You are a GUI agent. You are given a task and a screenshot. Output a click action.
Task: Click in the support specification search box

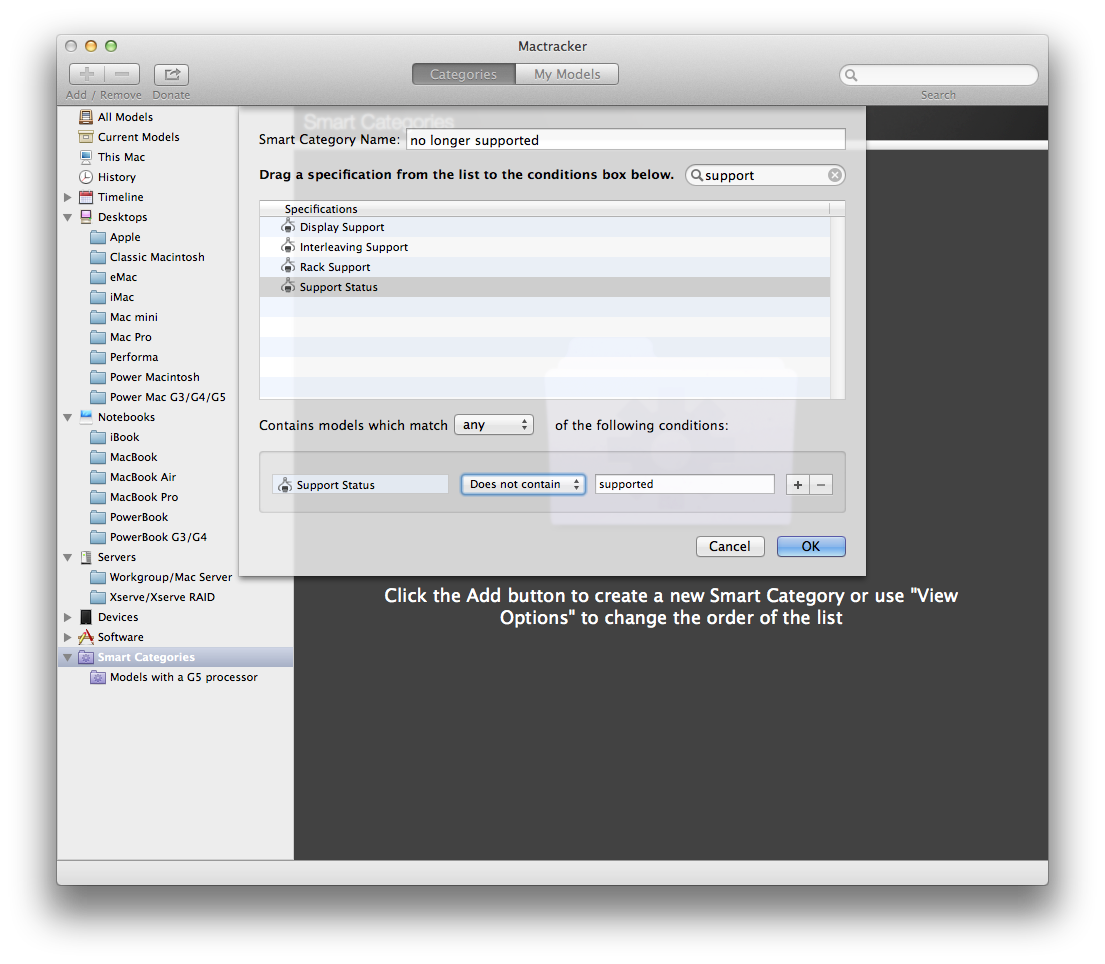765,175
